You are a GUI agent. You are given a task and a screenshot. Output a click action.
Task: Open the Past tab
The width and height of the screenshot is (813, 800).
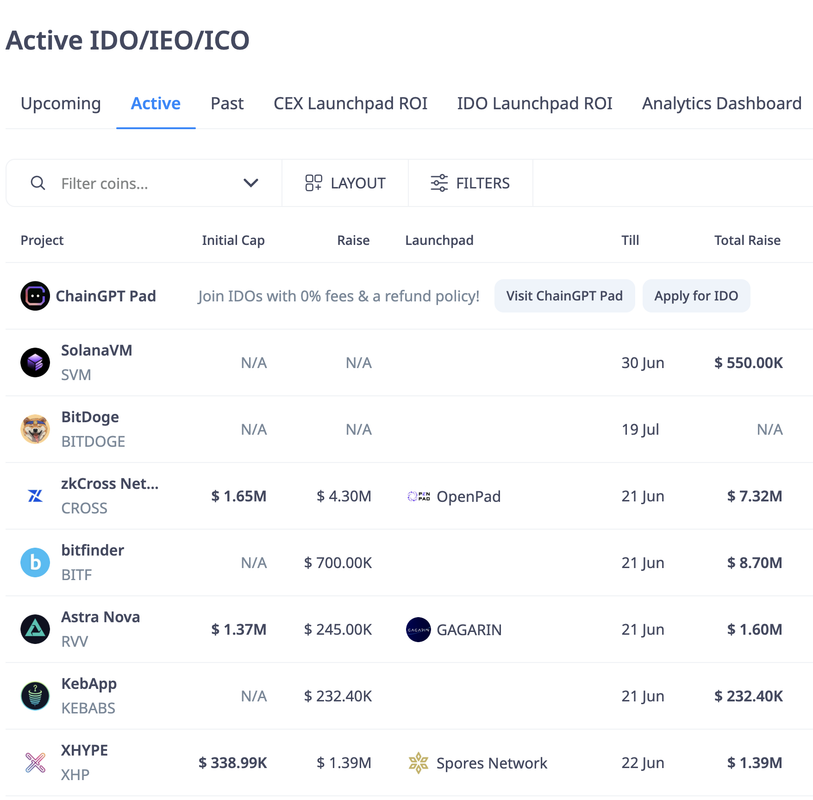(x=227, y=103)
